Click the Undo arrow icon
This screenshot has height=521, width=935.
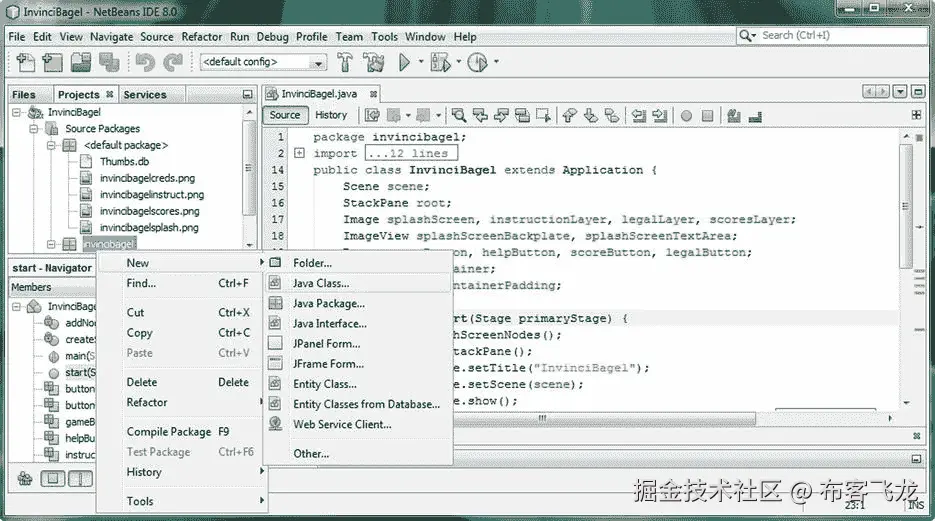point(145,62)
